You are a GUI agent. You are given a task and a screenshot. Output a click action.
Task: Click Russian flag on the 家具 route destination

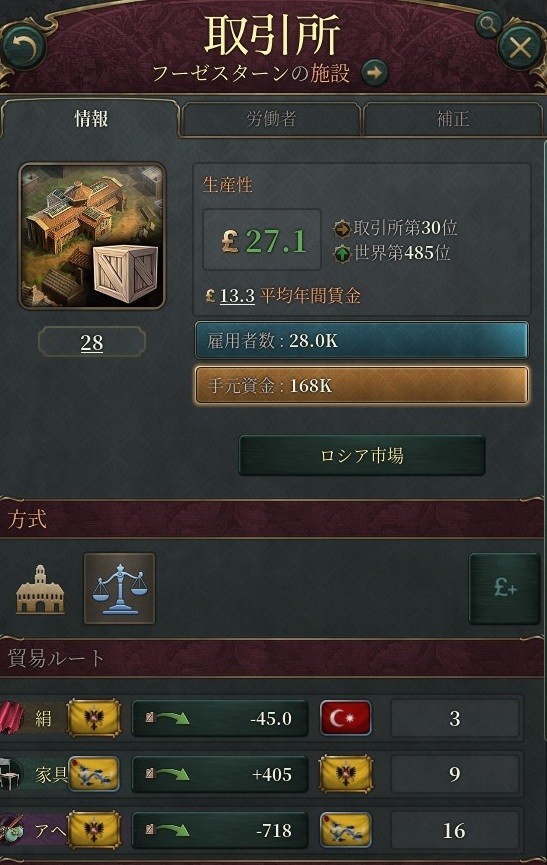[346, 774]
